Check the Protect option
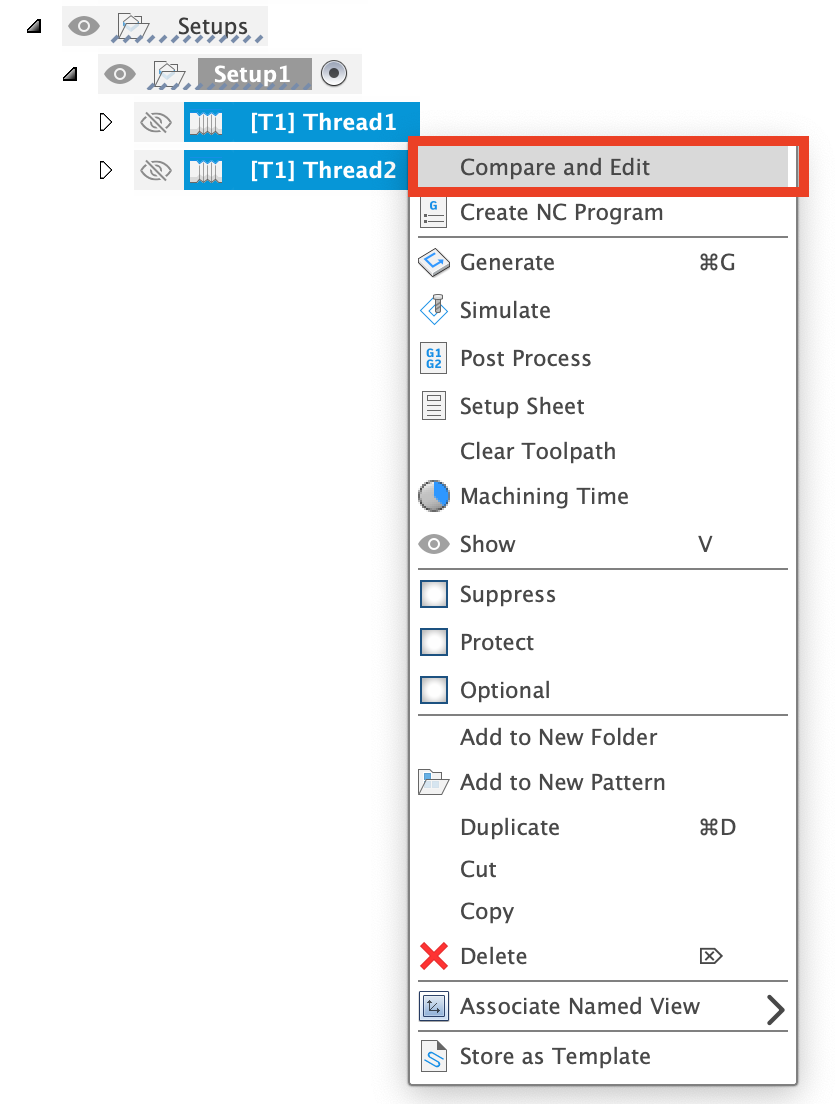The width and height of the screenshot is (840, 1104). (x=433, y=642)
